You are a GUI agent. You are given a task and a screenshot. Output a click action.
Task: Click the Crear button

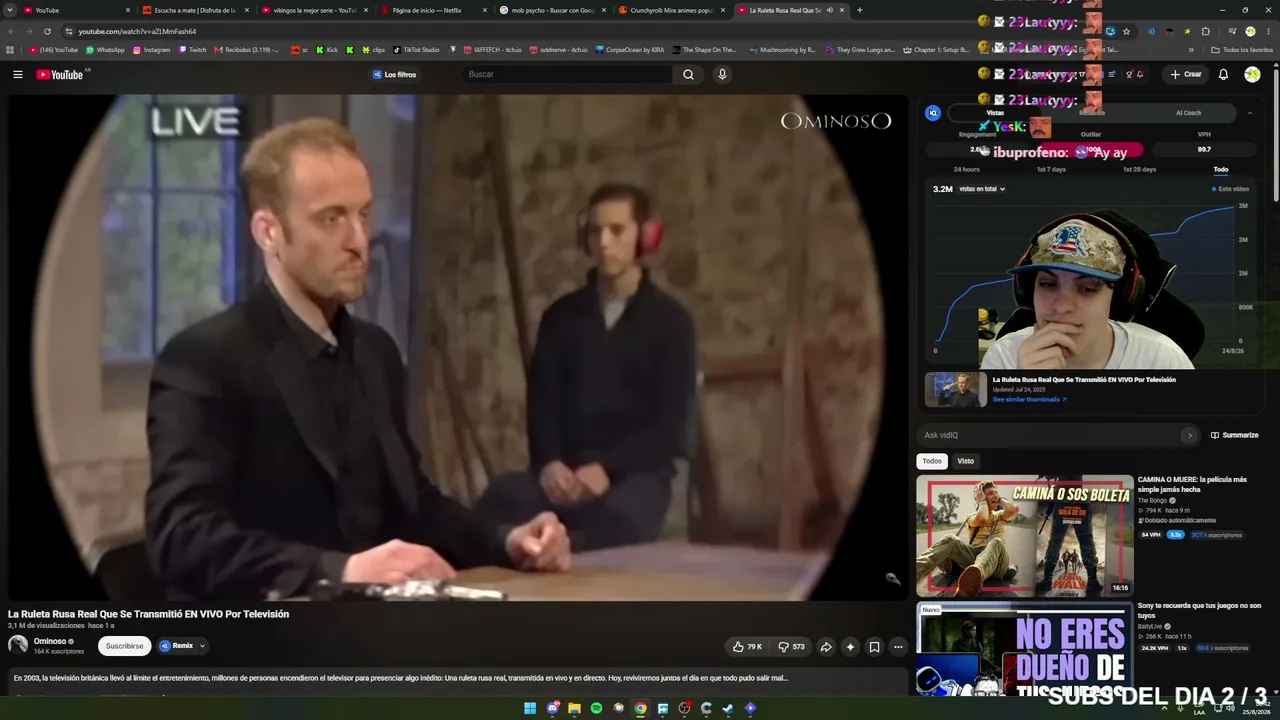tap(1186, 74)
